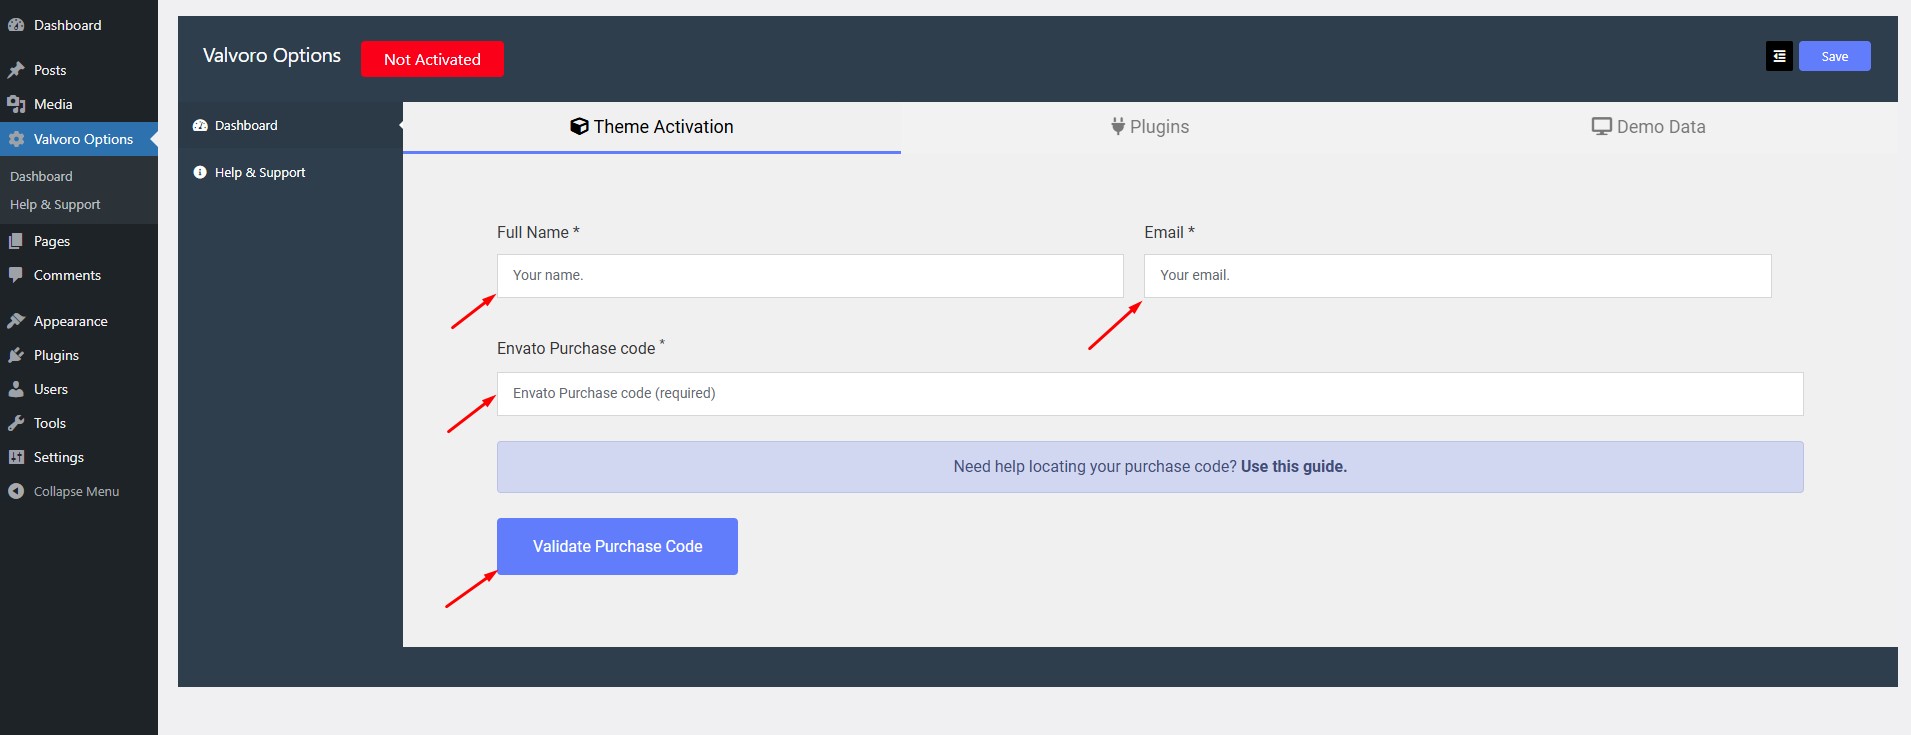The width and height of the screenshot is (1911, 735).
Task: Click the Users person icon
Action: (x=16, y=389)
